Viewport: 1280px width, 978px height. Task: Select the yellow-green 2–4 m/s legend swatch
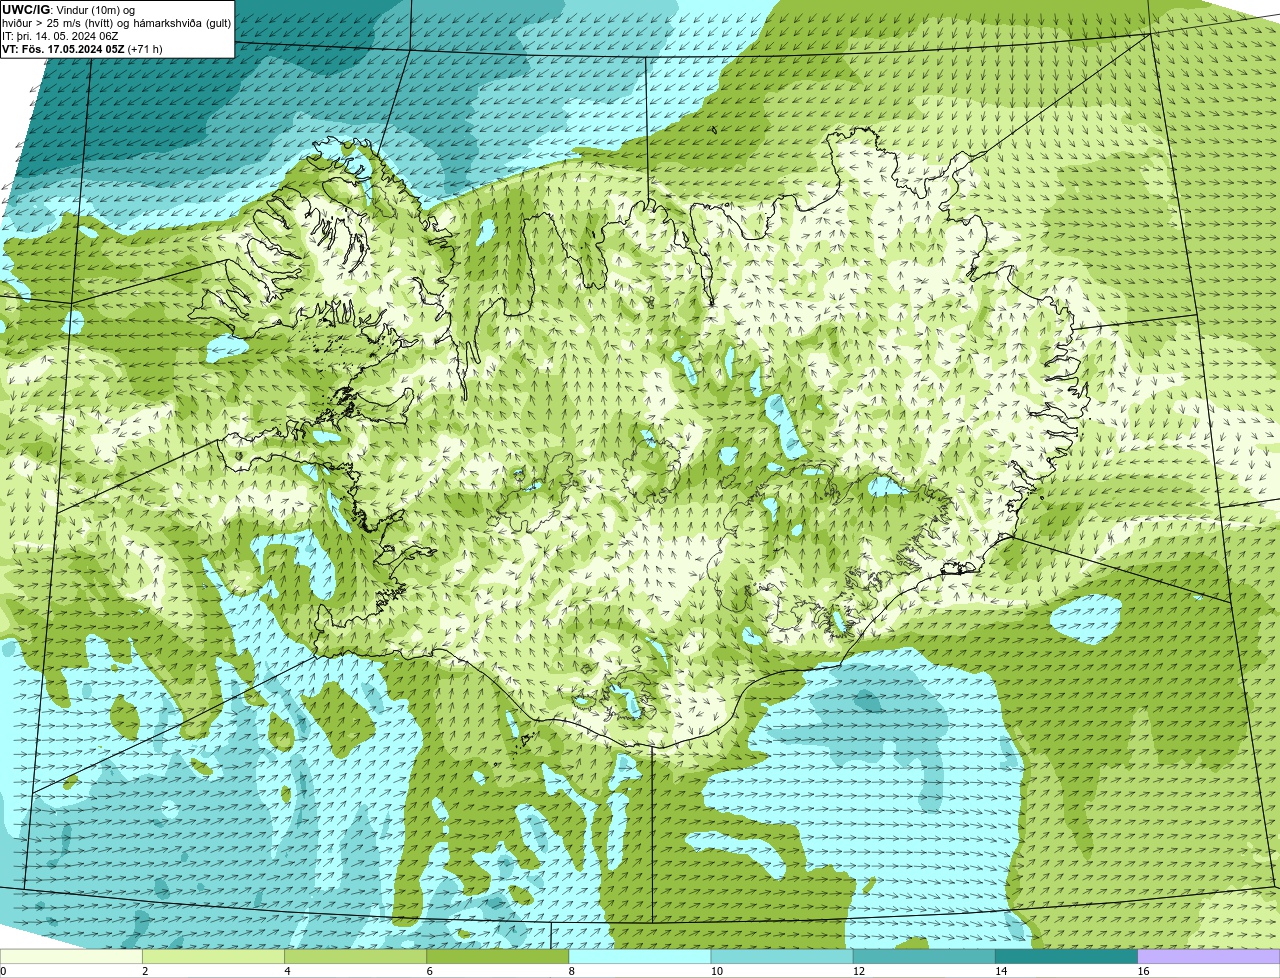pos(214,956)
